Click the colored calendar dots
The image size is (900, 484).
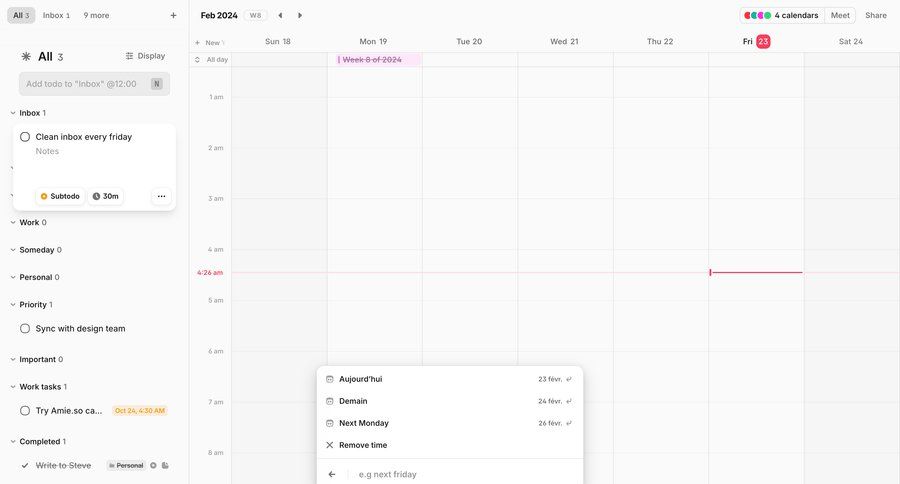[x=758, y=16]
